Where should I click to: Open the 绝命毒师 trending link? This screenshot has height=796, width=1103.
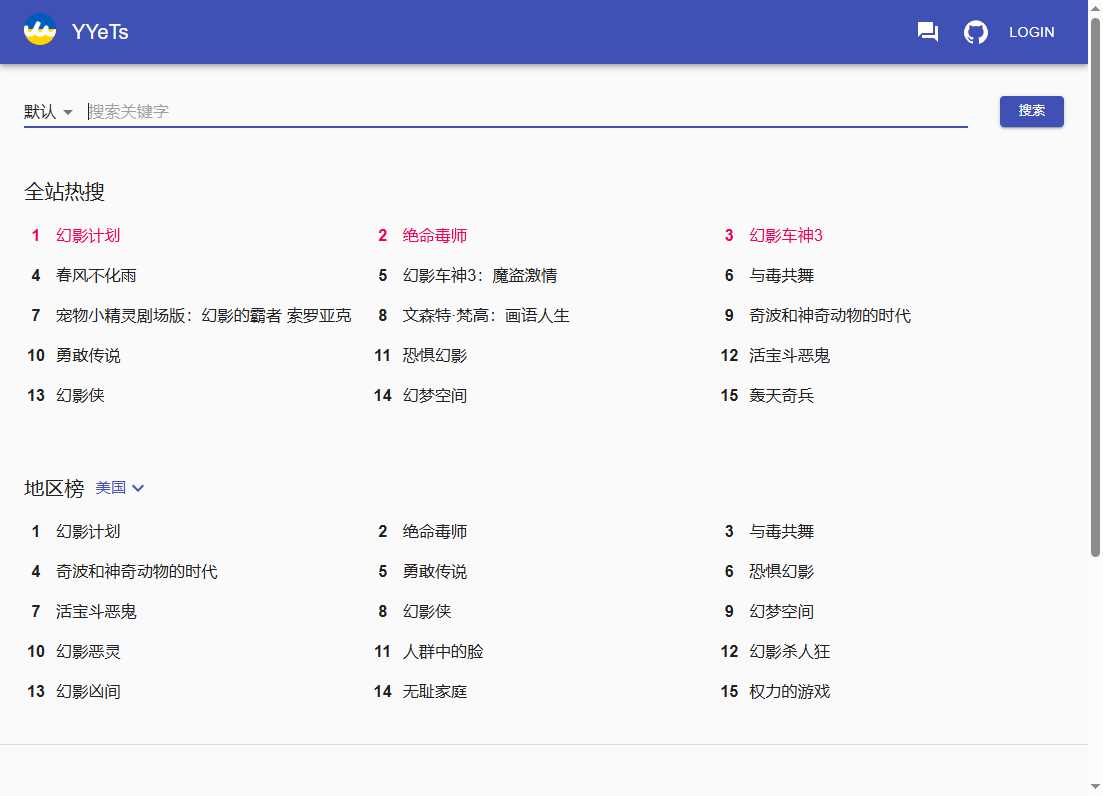coord(433,235)
